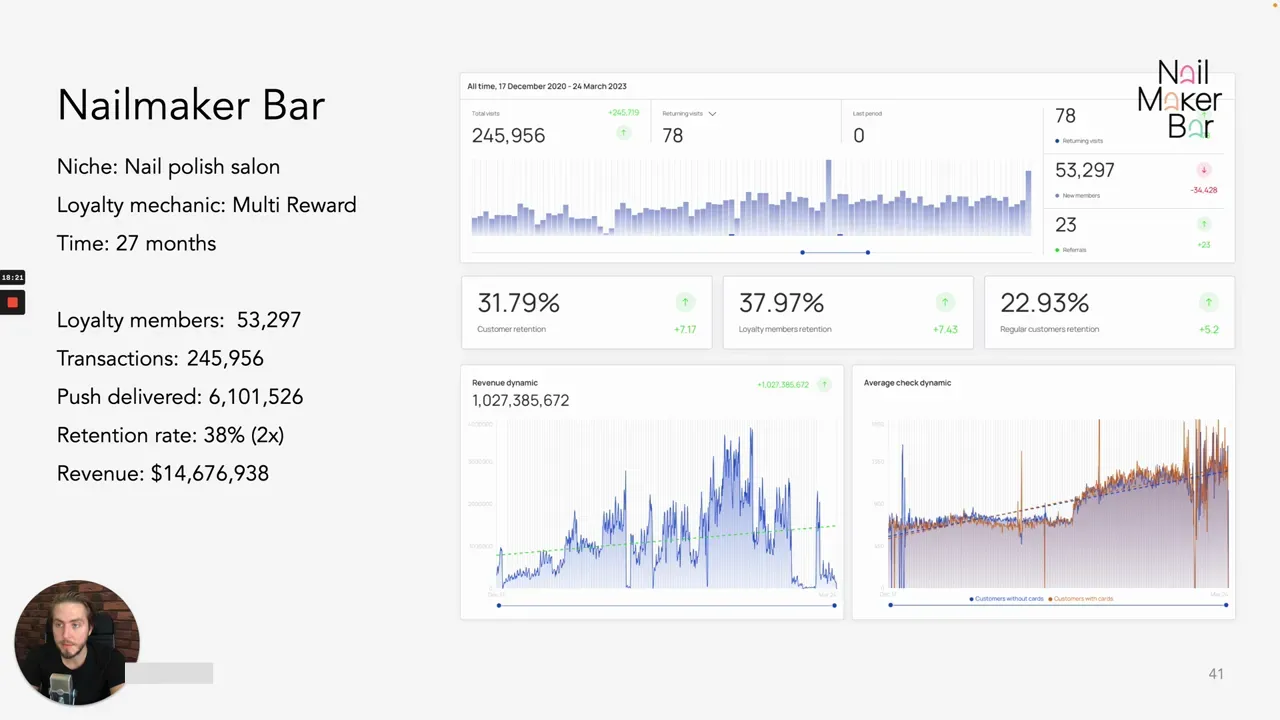Click the New members legend label
This screenshot has height=720, width=1280.
pos(1077,195)
